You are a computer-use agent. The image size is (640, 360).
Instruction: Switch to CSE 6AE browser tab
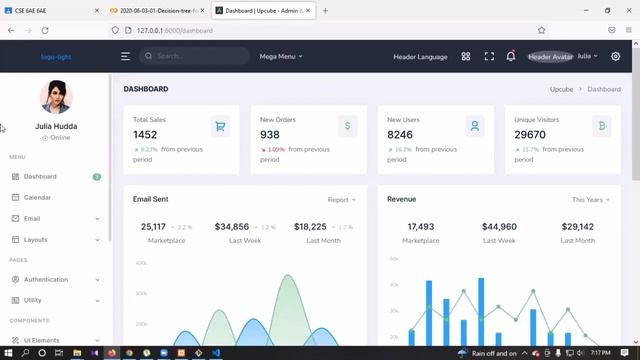point(51,11)
